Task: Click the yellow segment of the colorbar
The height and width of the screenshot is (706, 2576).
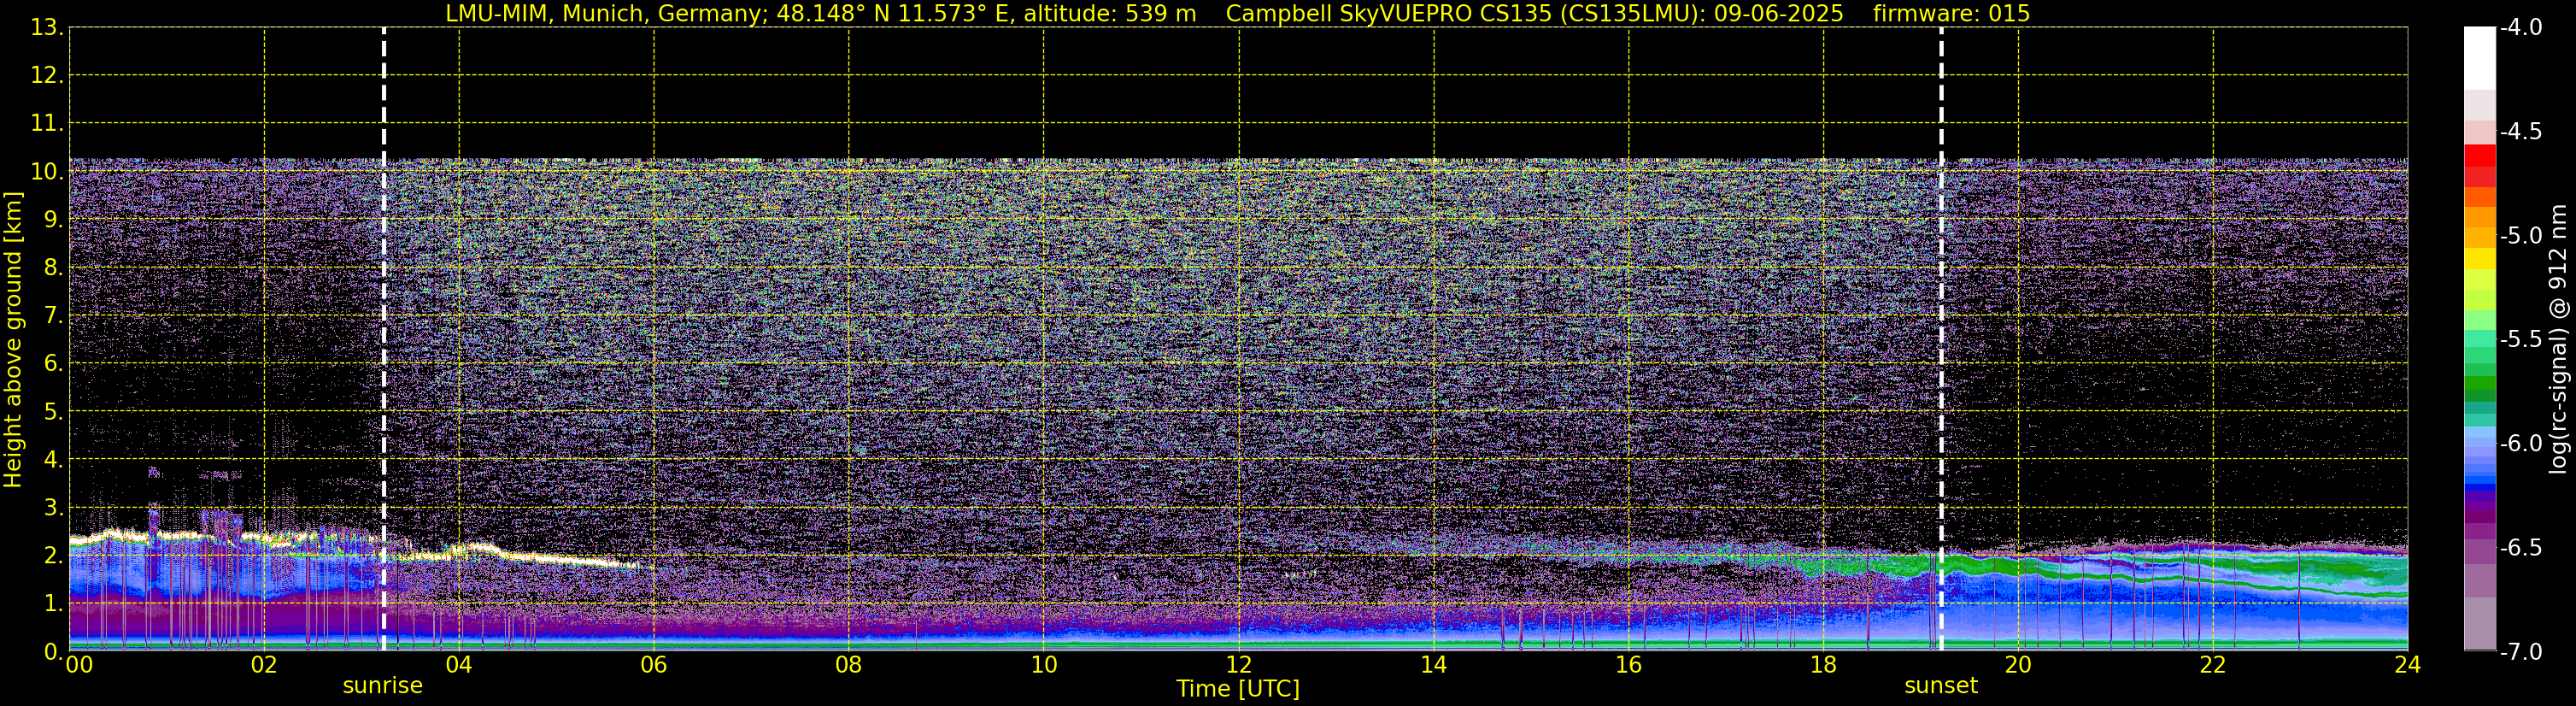Action: 2480,259
